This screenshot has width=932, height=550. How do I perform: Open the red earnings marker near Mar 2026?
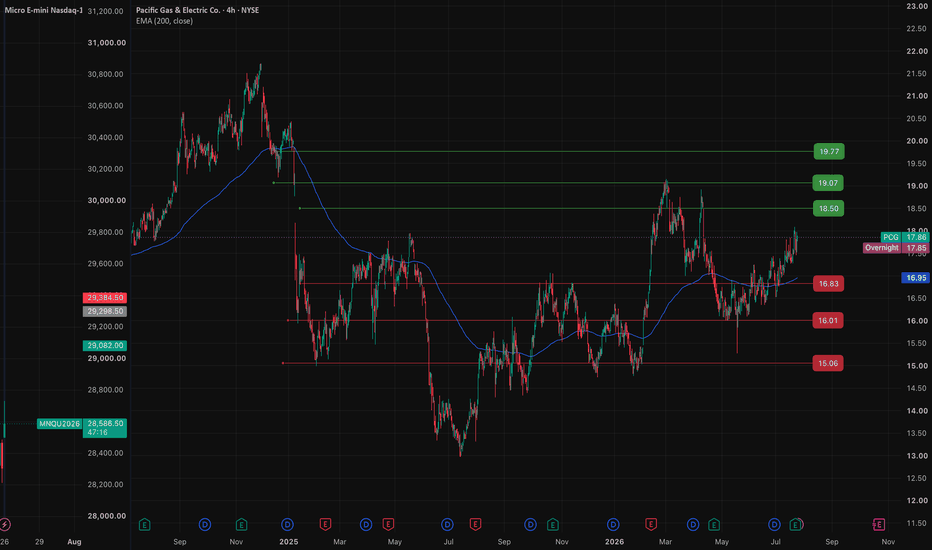pyautogui.click(x=651, y=524)
